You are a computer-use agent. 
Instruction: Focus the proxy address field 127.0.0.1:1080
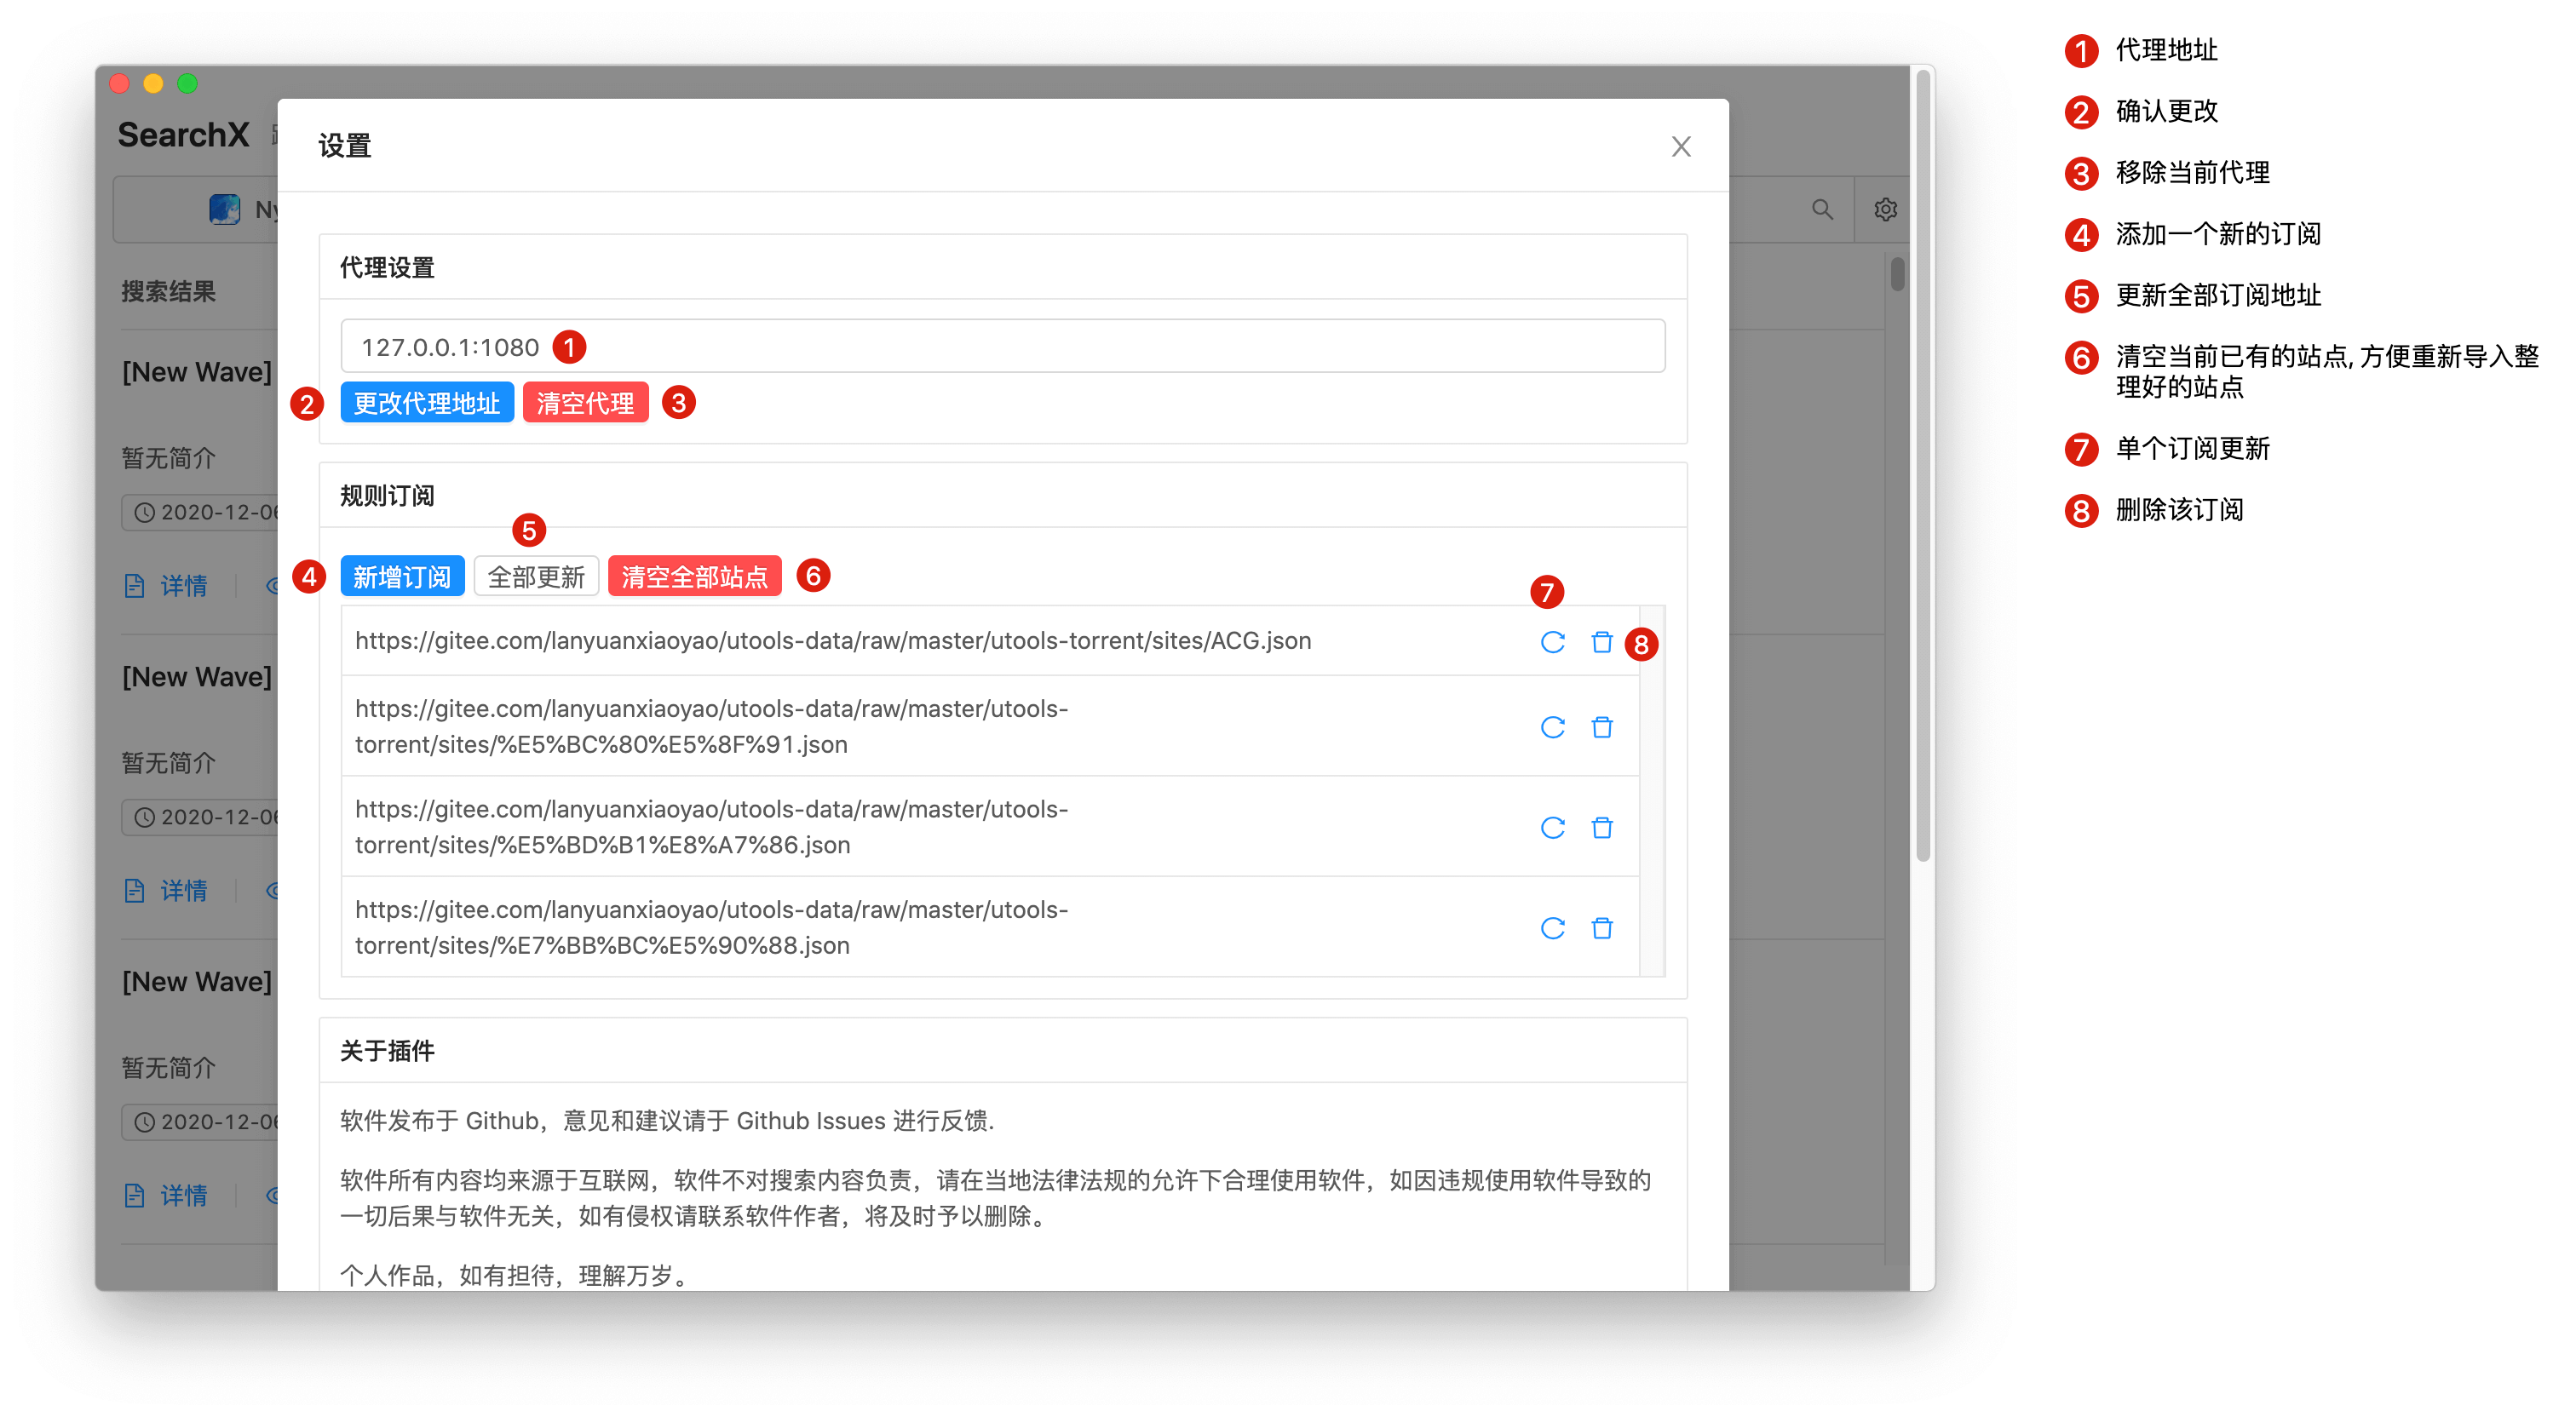[1002, 347]
